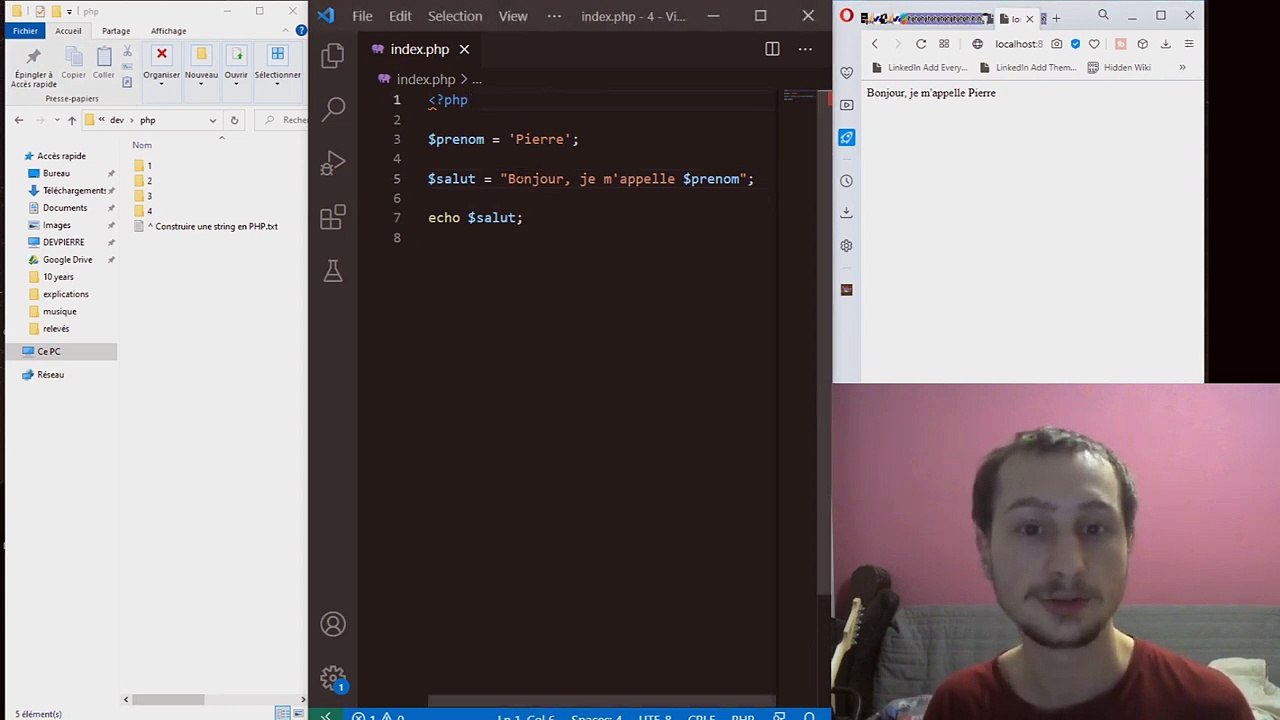This screenshot has height=720, width=1280.
Task: Open the File menu in VS Code
Action: click(x=362, y=16)
